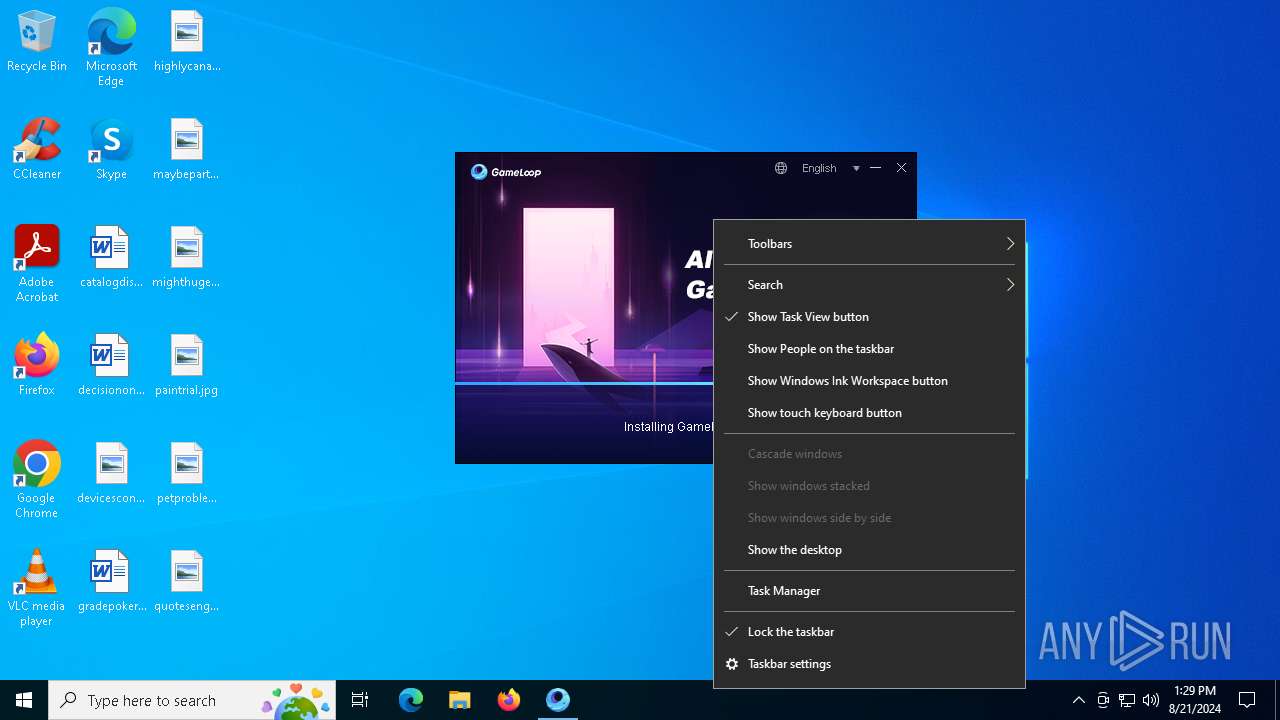
Task: Select the CCleaner desktop shortcut
Action: (x=37, y=150)
